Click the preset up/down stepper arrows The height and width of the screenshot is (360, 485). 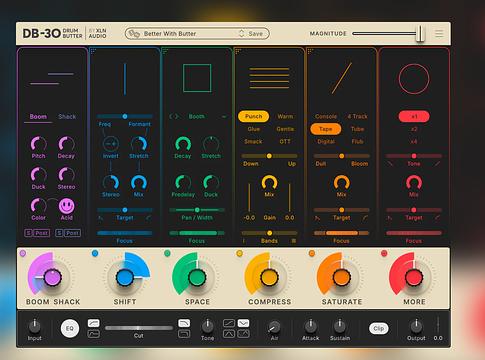(241, 34)
